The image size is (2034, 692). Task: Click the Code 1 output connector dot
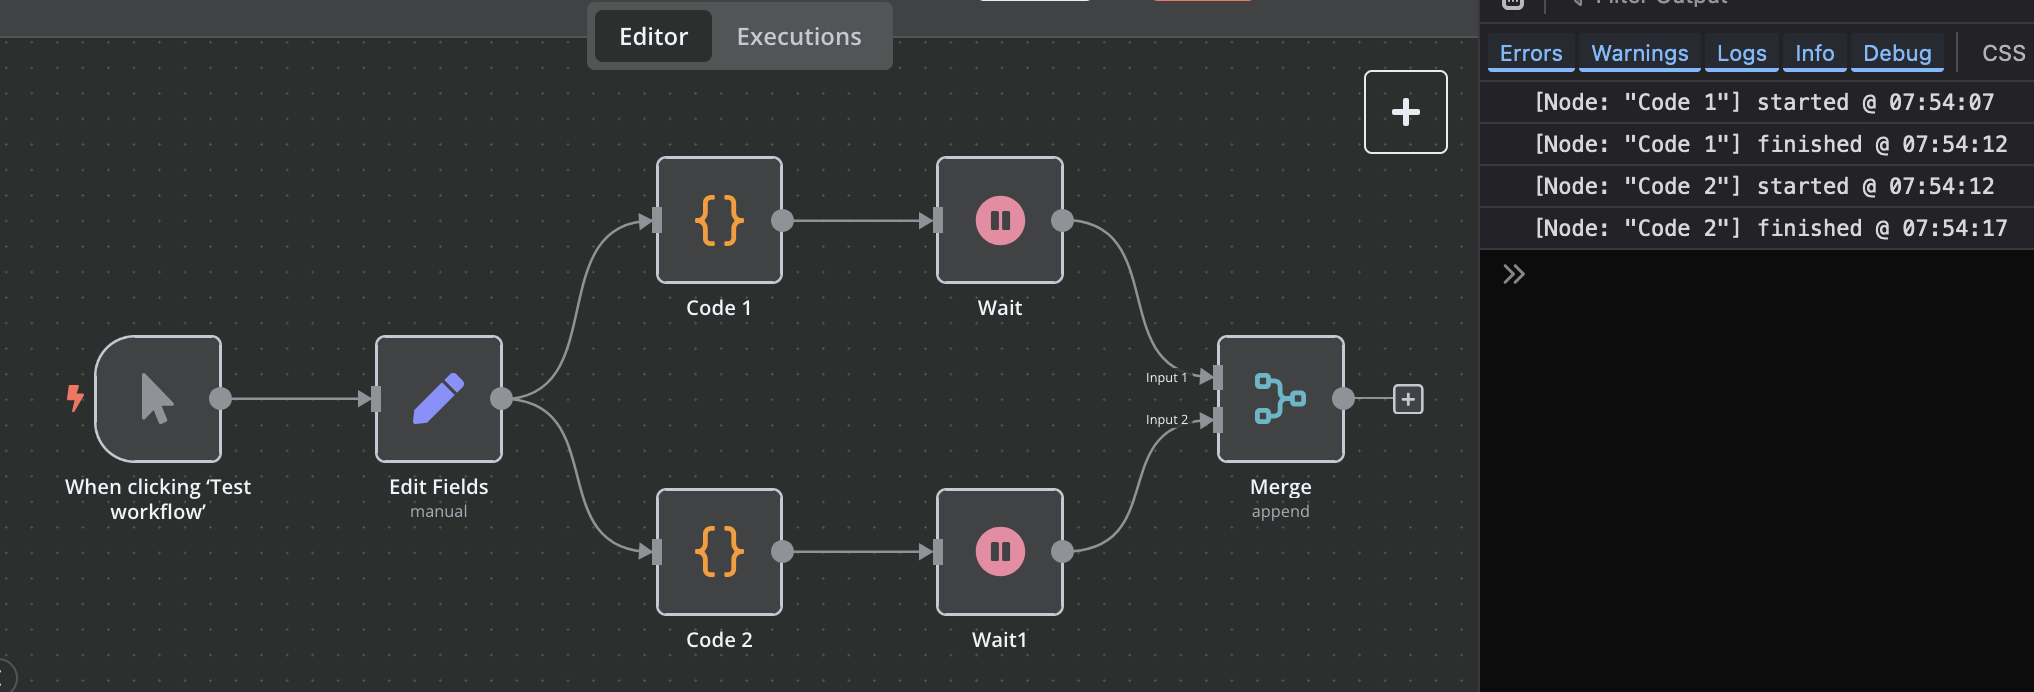point(782,220)
